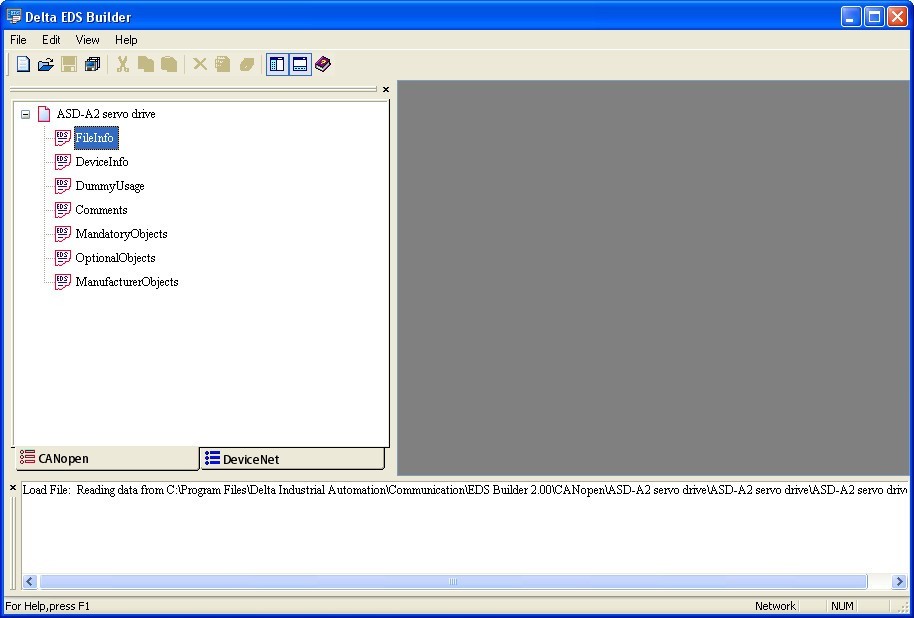The image size is (914, 618).
Task: Select OptionalObjects in the tree
Action: (x=115, y=258)
